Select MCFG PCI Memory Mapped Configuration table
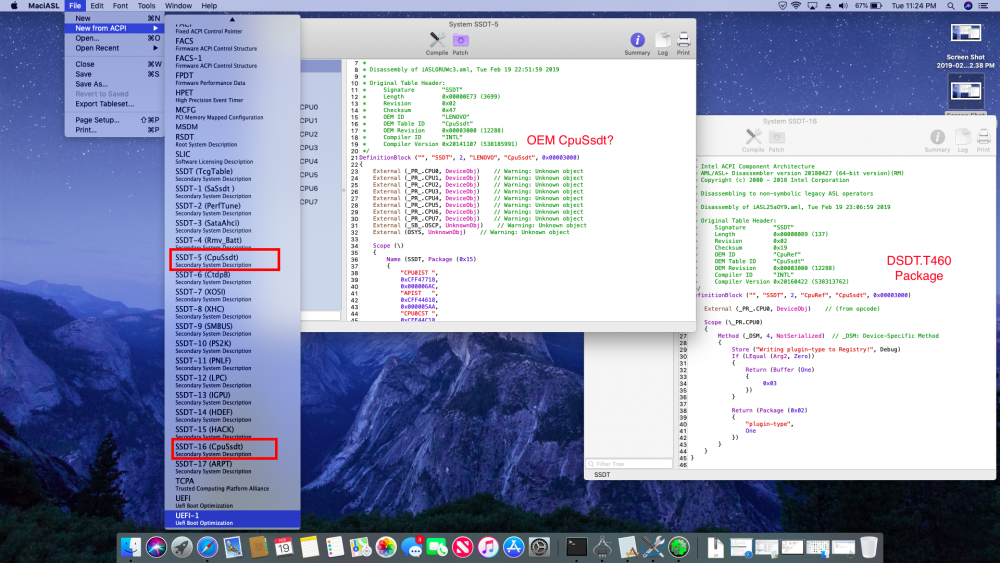Viewport: 1000px width, 563px height. pyautogui.click(x=232, y=113)
